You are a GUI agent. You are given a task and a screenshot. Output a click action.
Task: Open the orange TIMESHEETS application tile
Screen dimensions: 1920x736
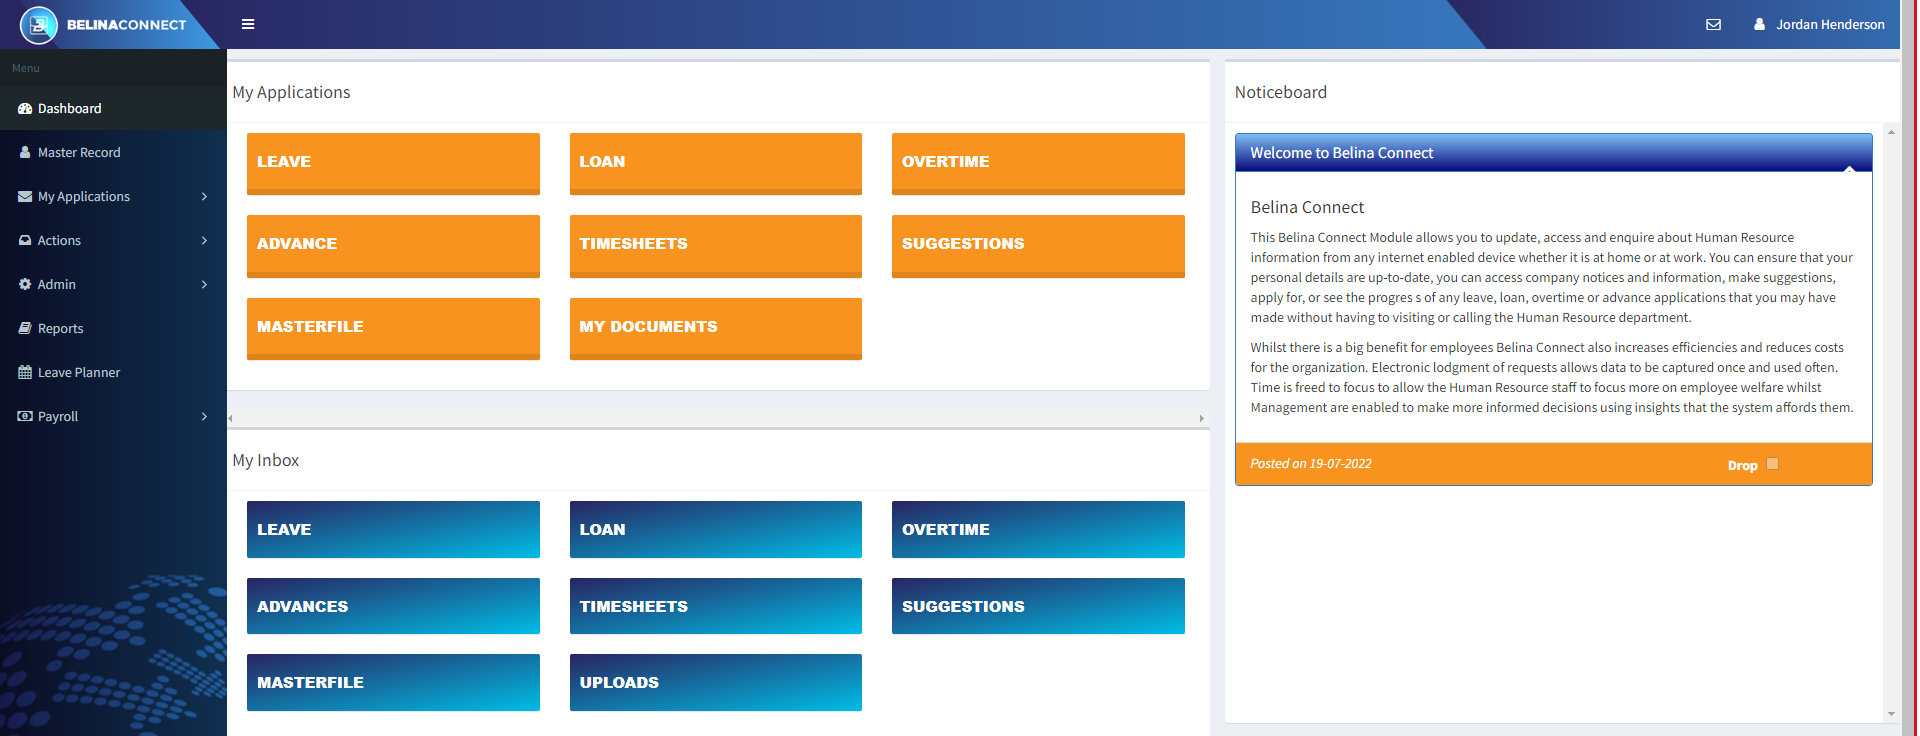[716, 246]
